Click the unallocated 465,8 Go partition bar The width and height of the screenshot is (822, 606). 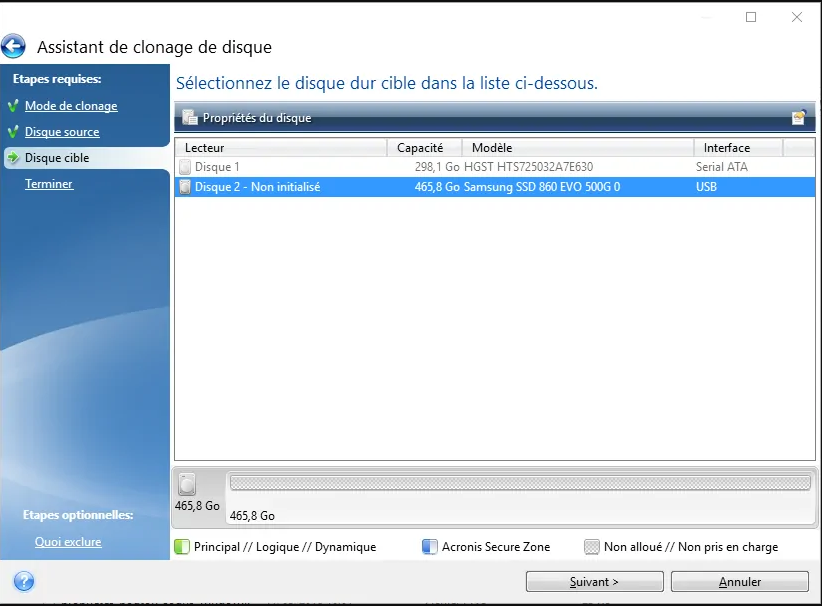pyautogui.click(x=519, y=483)
